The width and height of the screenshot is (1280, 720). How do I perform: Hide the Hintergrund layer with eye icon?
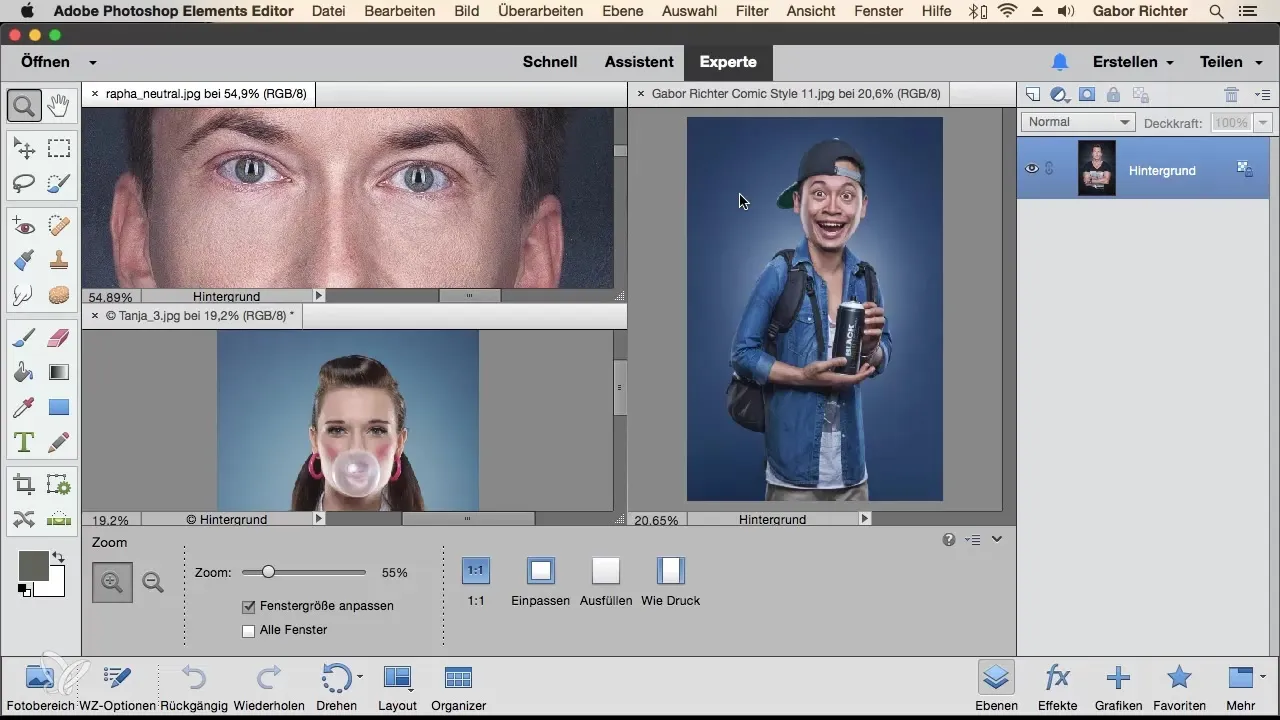pos(1032,169)
